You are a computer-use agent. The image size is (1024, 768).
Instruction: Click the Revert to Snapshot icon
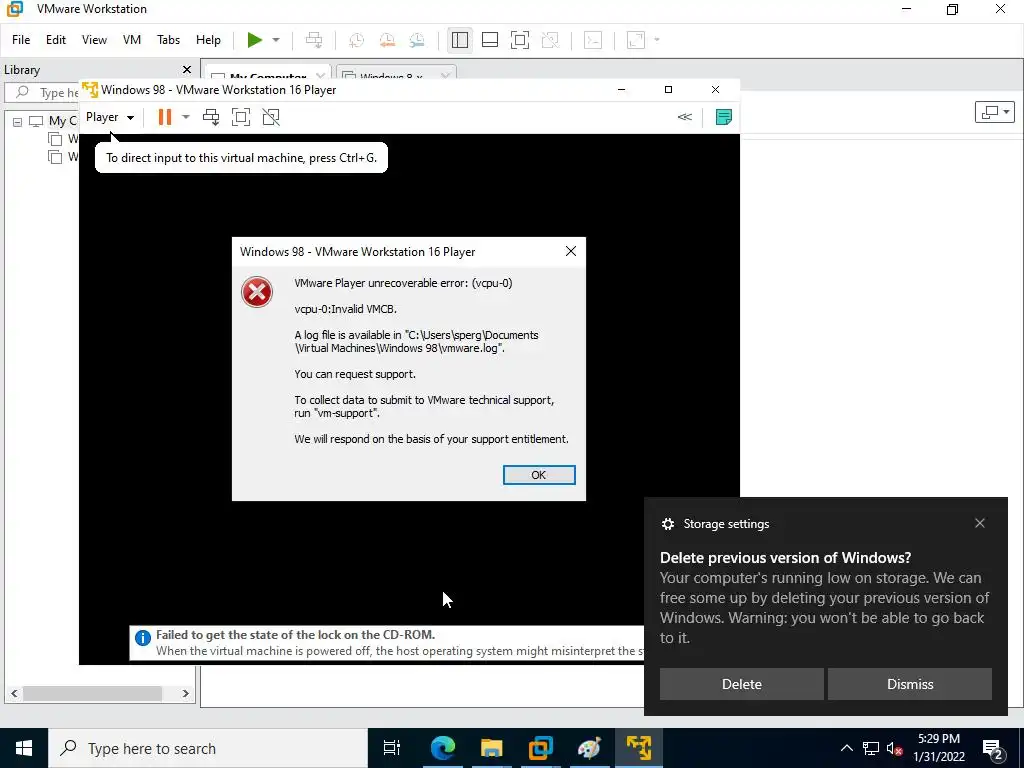[x=387, y=40]
